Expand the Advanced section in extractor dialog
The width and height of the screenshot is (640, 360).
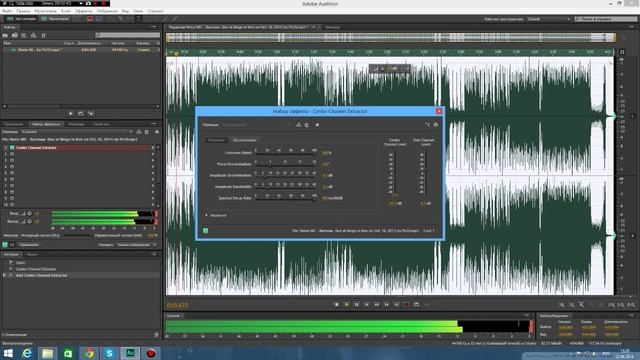[207, 215]
